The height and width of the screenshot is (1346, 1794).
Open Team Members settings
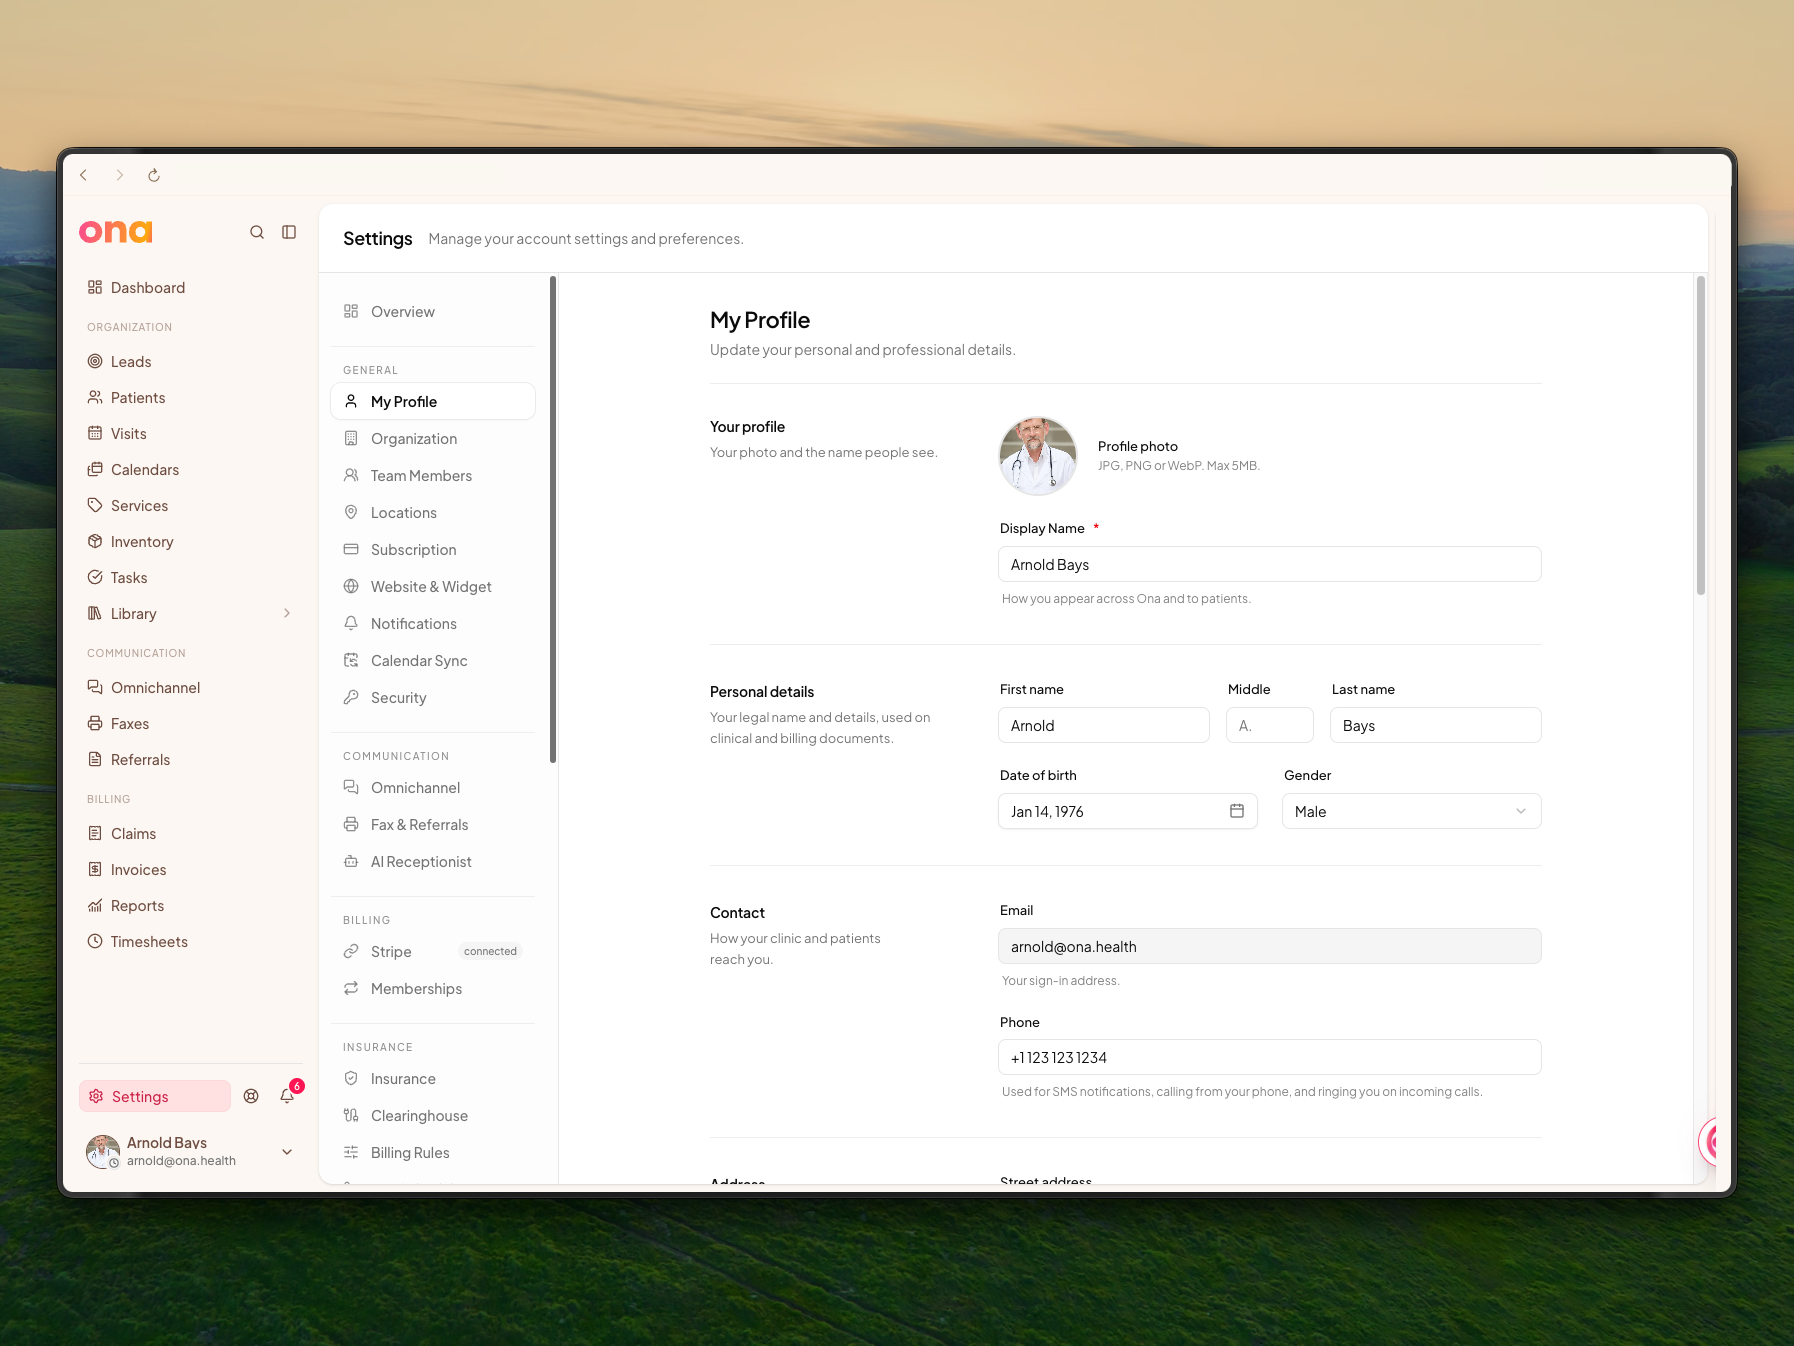pos(433,476)
